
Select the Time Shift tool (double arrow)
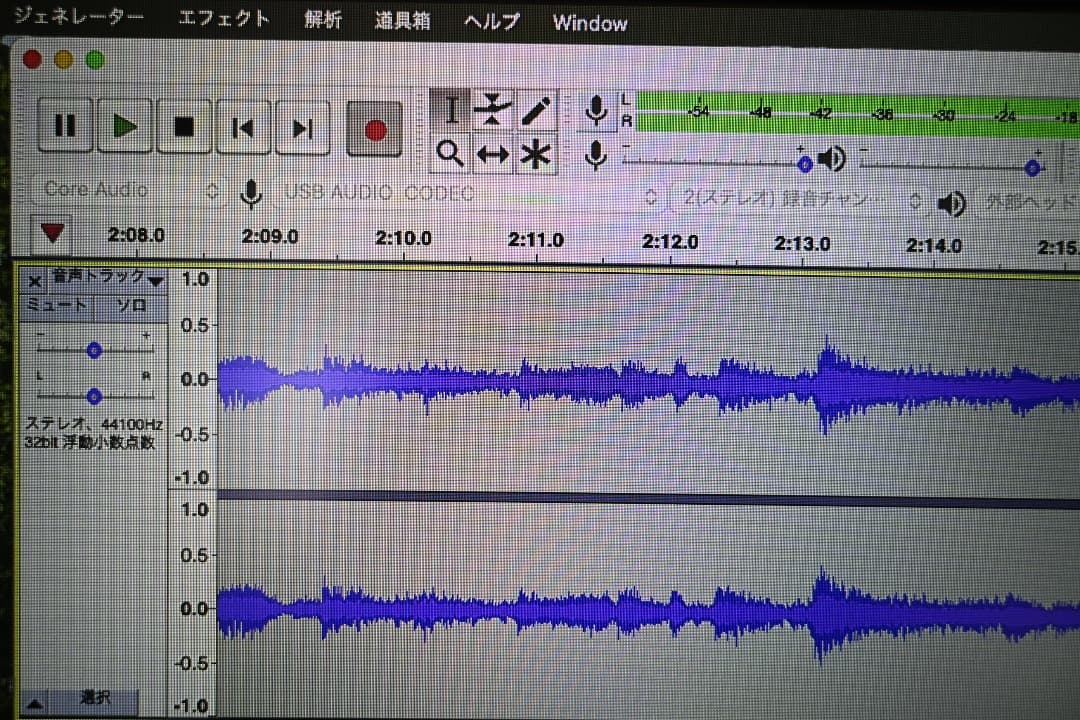pos(492,152)
